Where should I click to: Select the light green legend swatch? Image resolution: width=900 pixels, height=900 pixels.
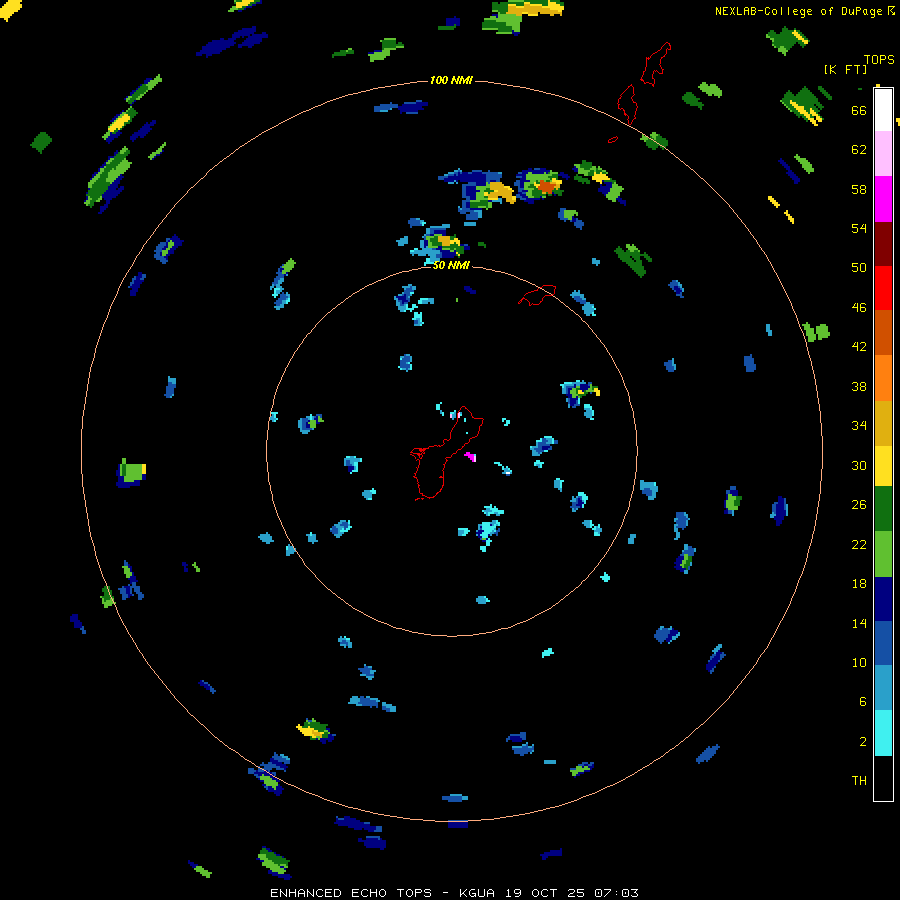click(883, 554)
